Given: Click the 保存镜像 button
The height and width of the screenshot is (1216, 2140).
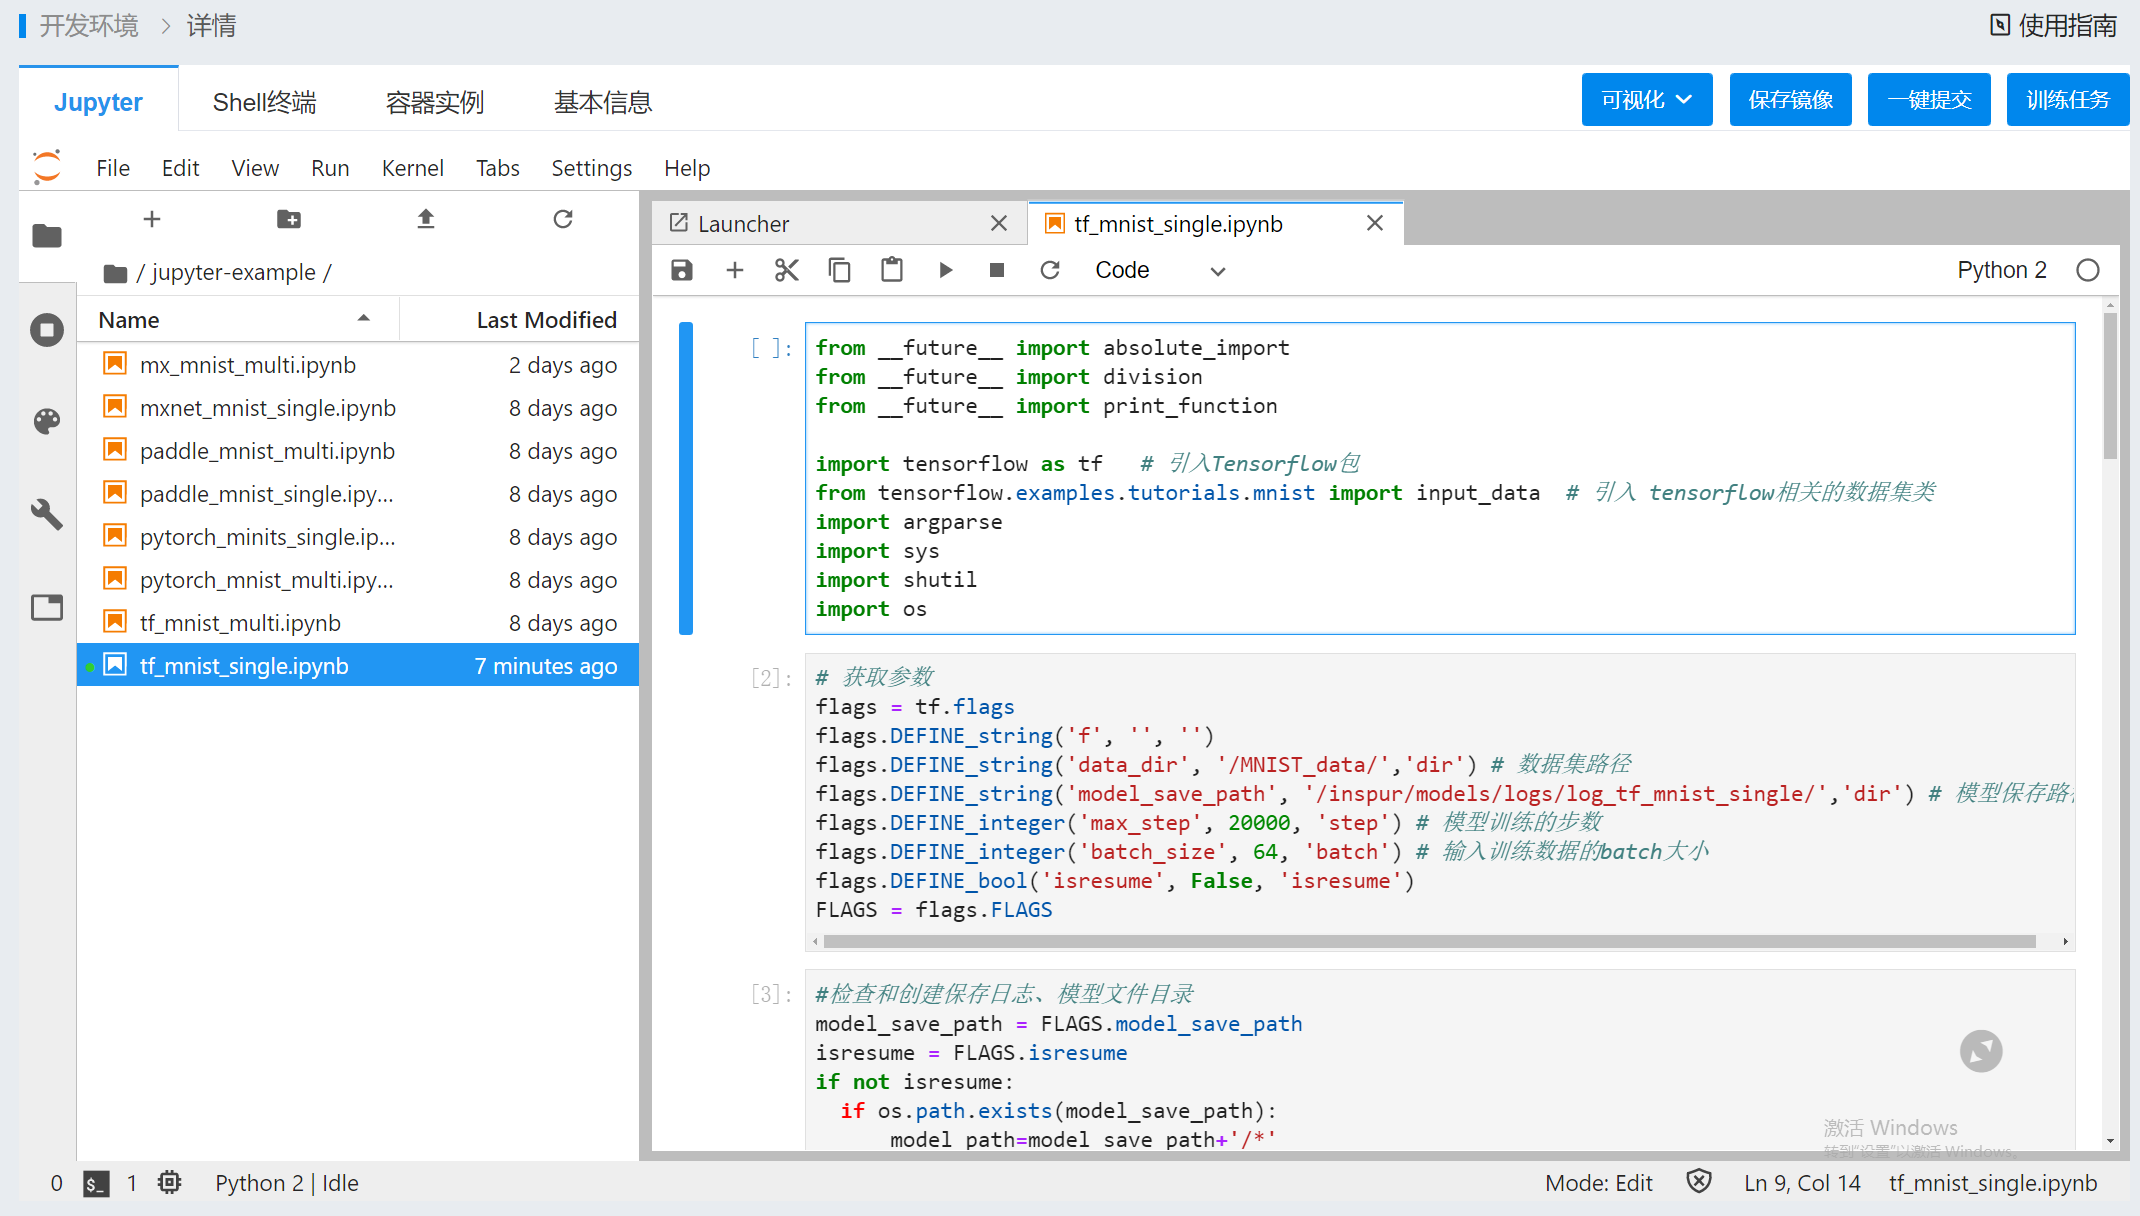Looking at the screenshot, I should coord(1790,100).
